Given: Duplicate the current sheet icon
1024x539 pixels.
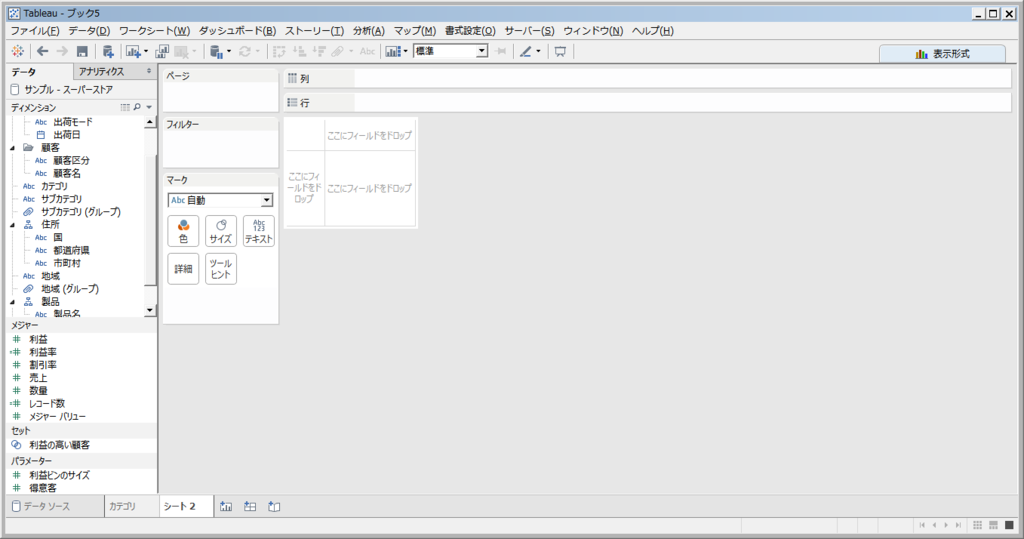Looking at the screenshot, I should [161, 51].
